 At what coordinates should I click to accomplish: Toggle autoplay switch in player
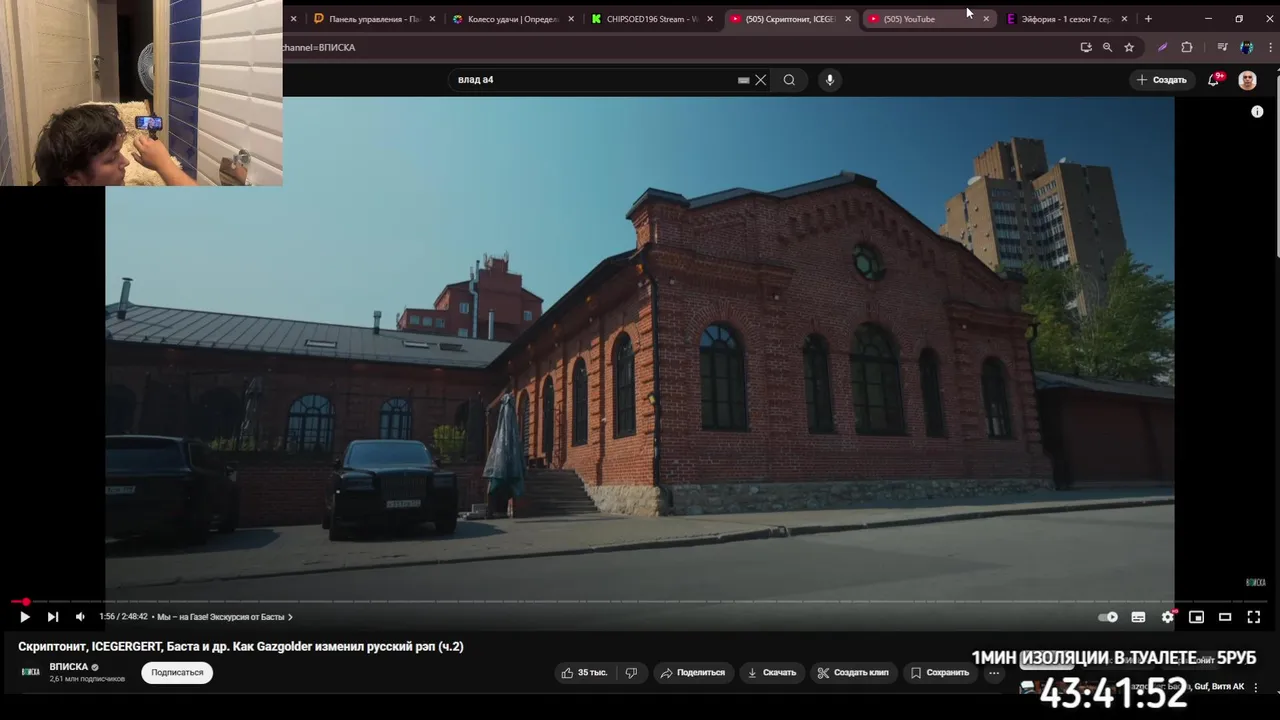tap(1108, 617)
